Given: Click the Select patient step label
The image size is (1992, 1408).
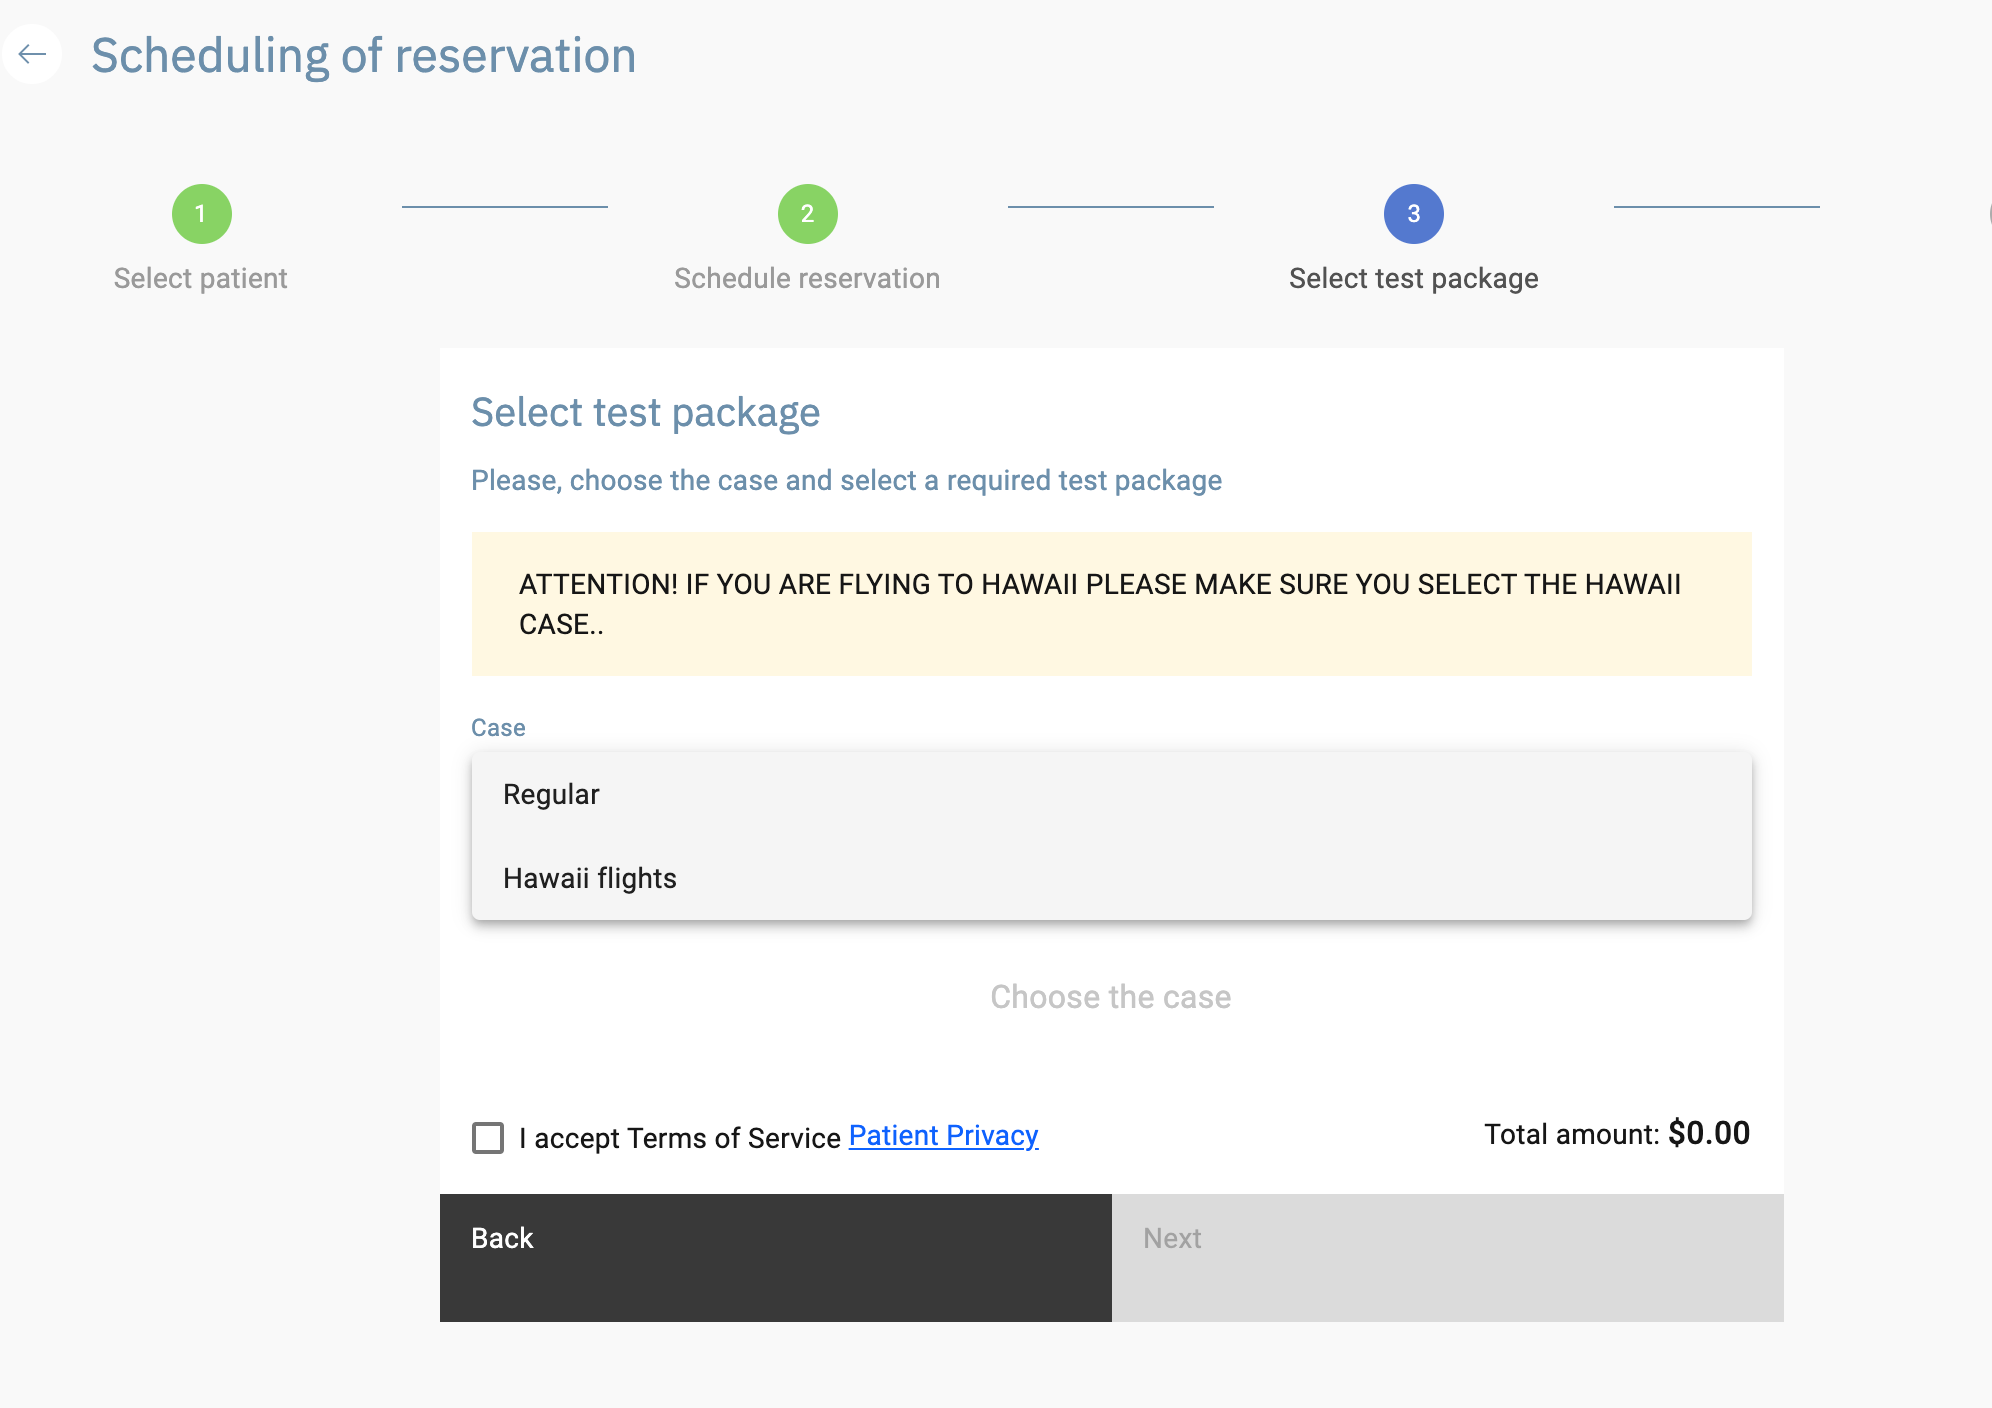Looking at the screenshot, I should coord(200,278).
